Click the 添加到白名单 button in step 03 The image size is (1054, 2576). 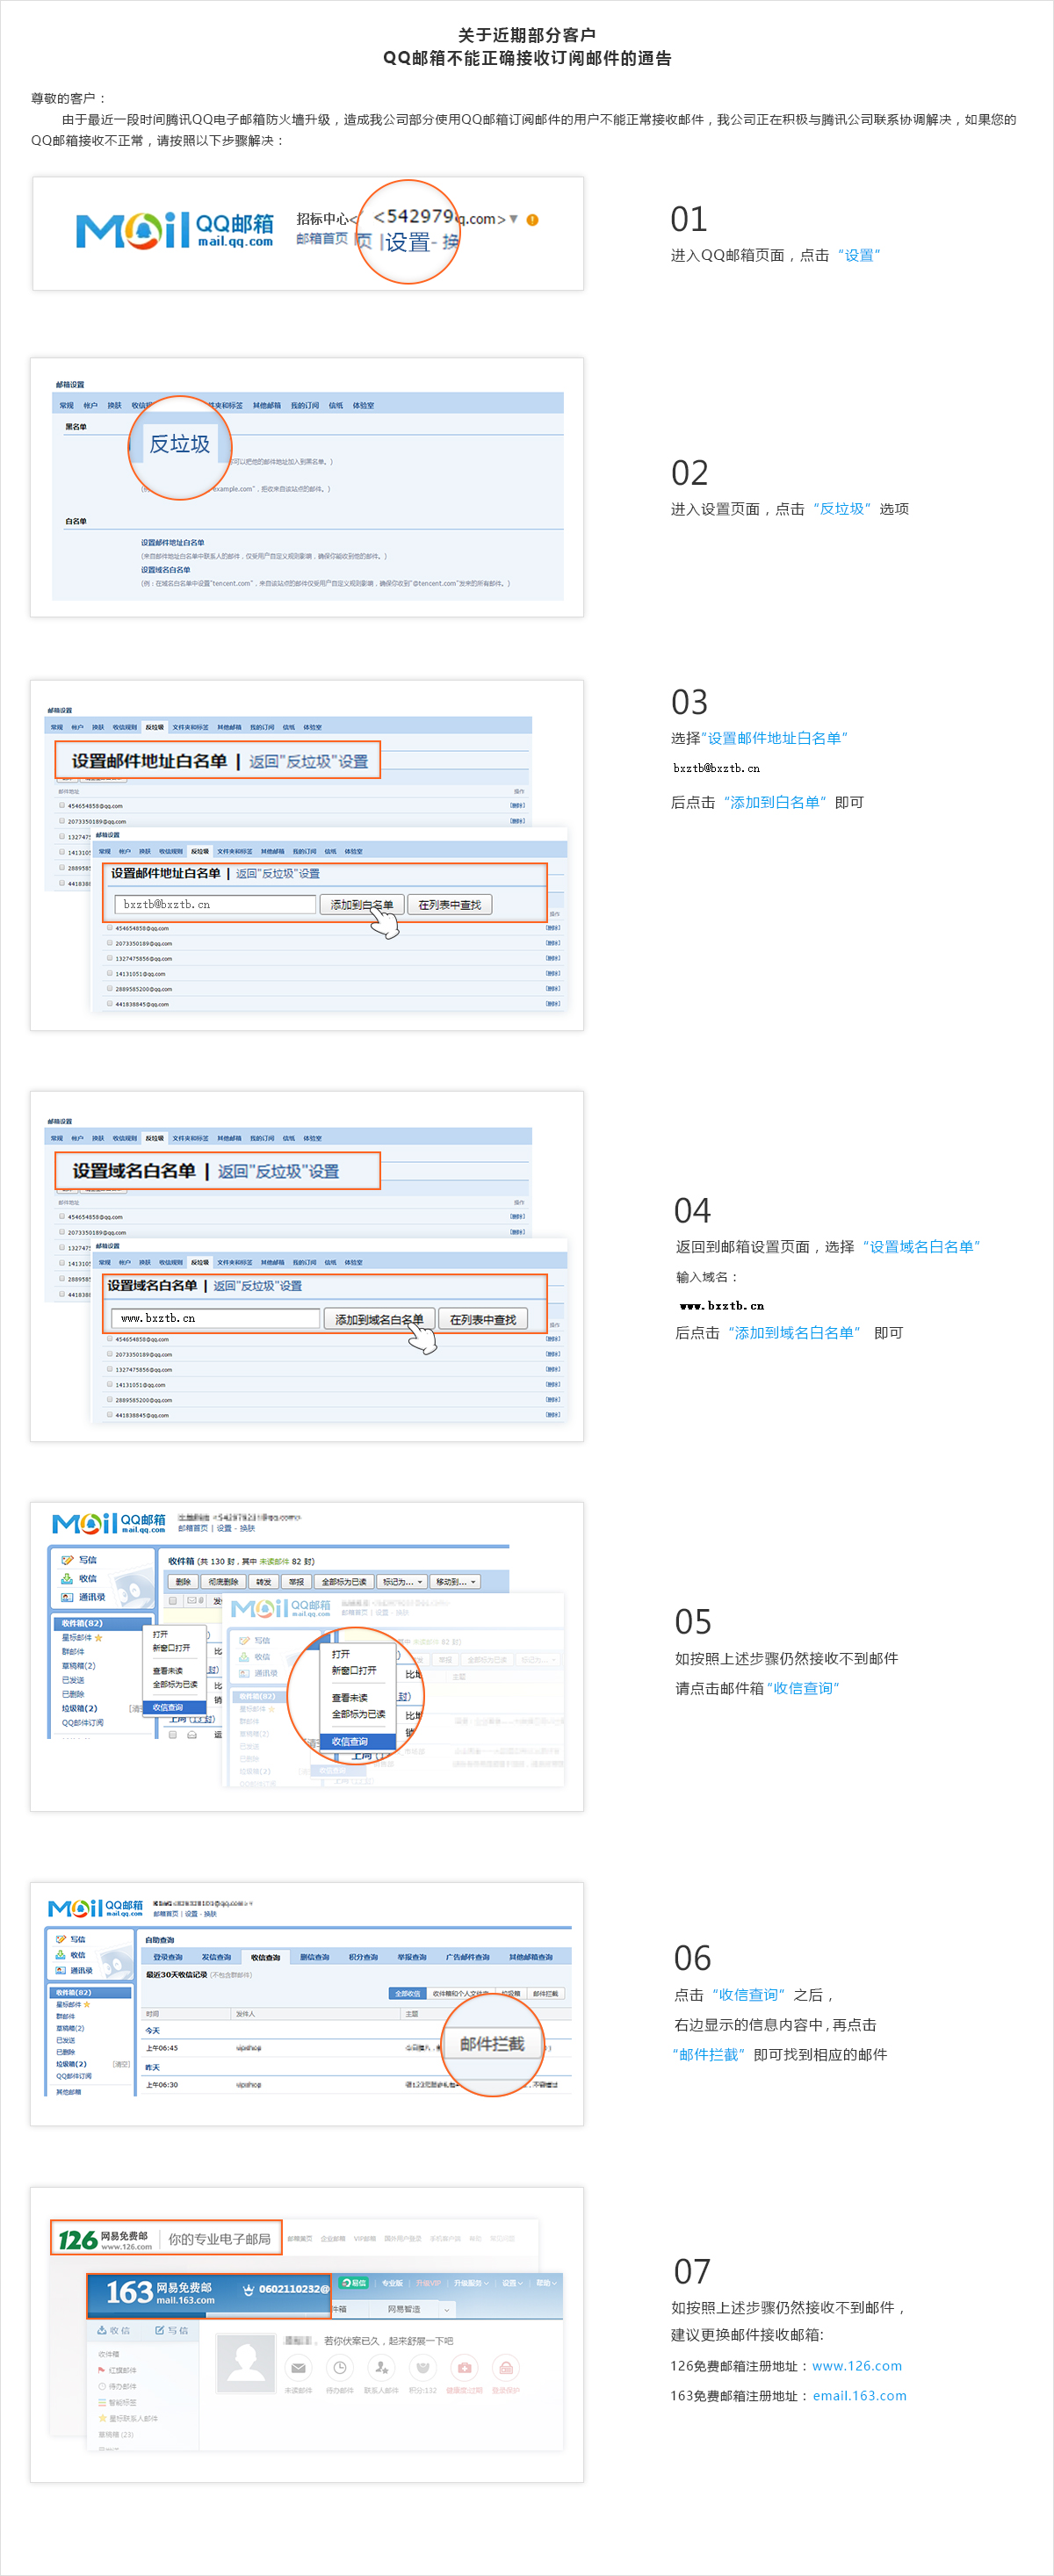point(362,904)
